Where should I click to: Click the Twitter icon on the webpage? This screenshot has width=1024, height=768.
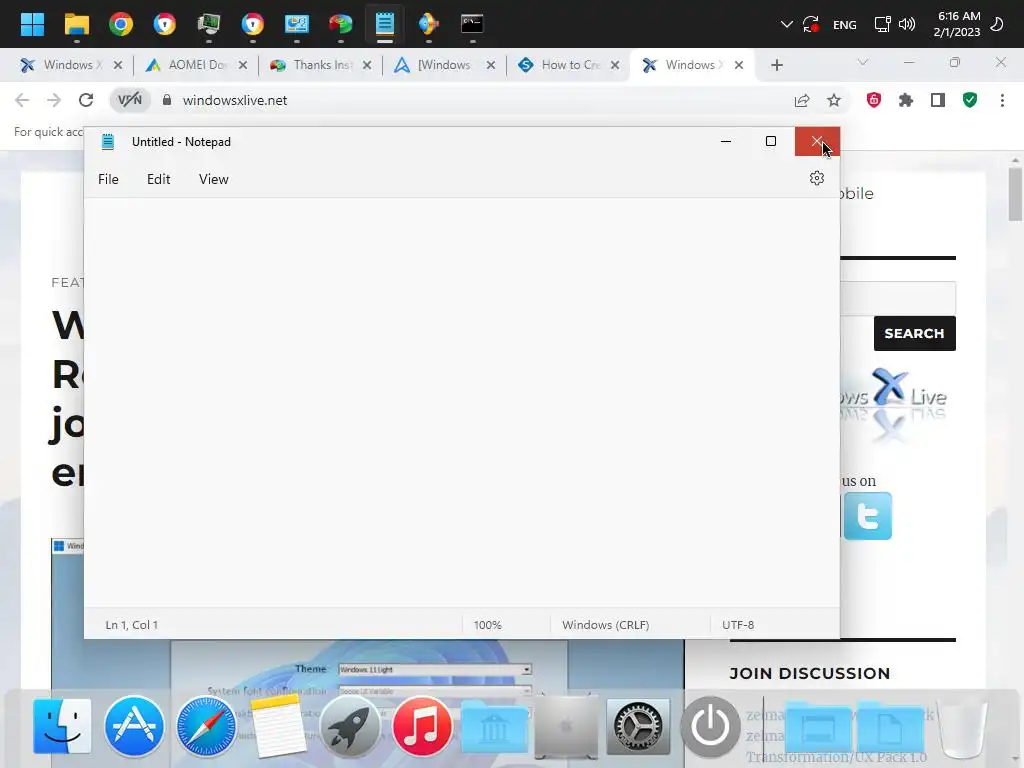coord(867,516)
